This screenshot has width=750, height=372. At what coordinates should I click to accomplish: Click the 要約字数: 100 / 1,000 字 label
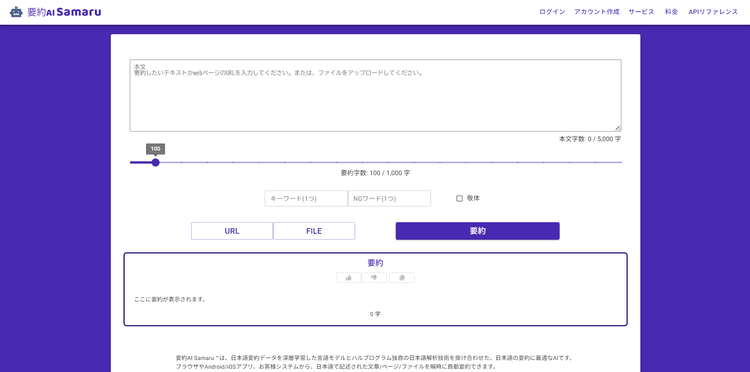[x=375, y=173]
